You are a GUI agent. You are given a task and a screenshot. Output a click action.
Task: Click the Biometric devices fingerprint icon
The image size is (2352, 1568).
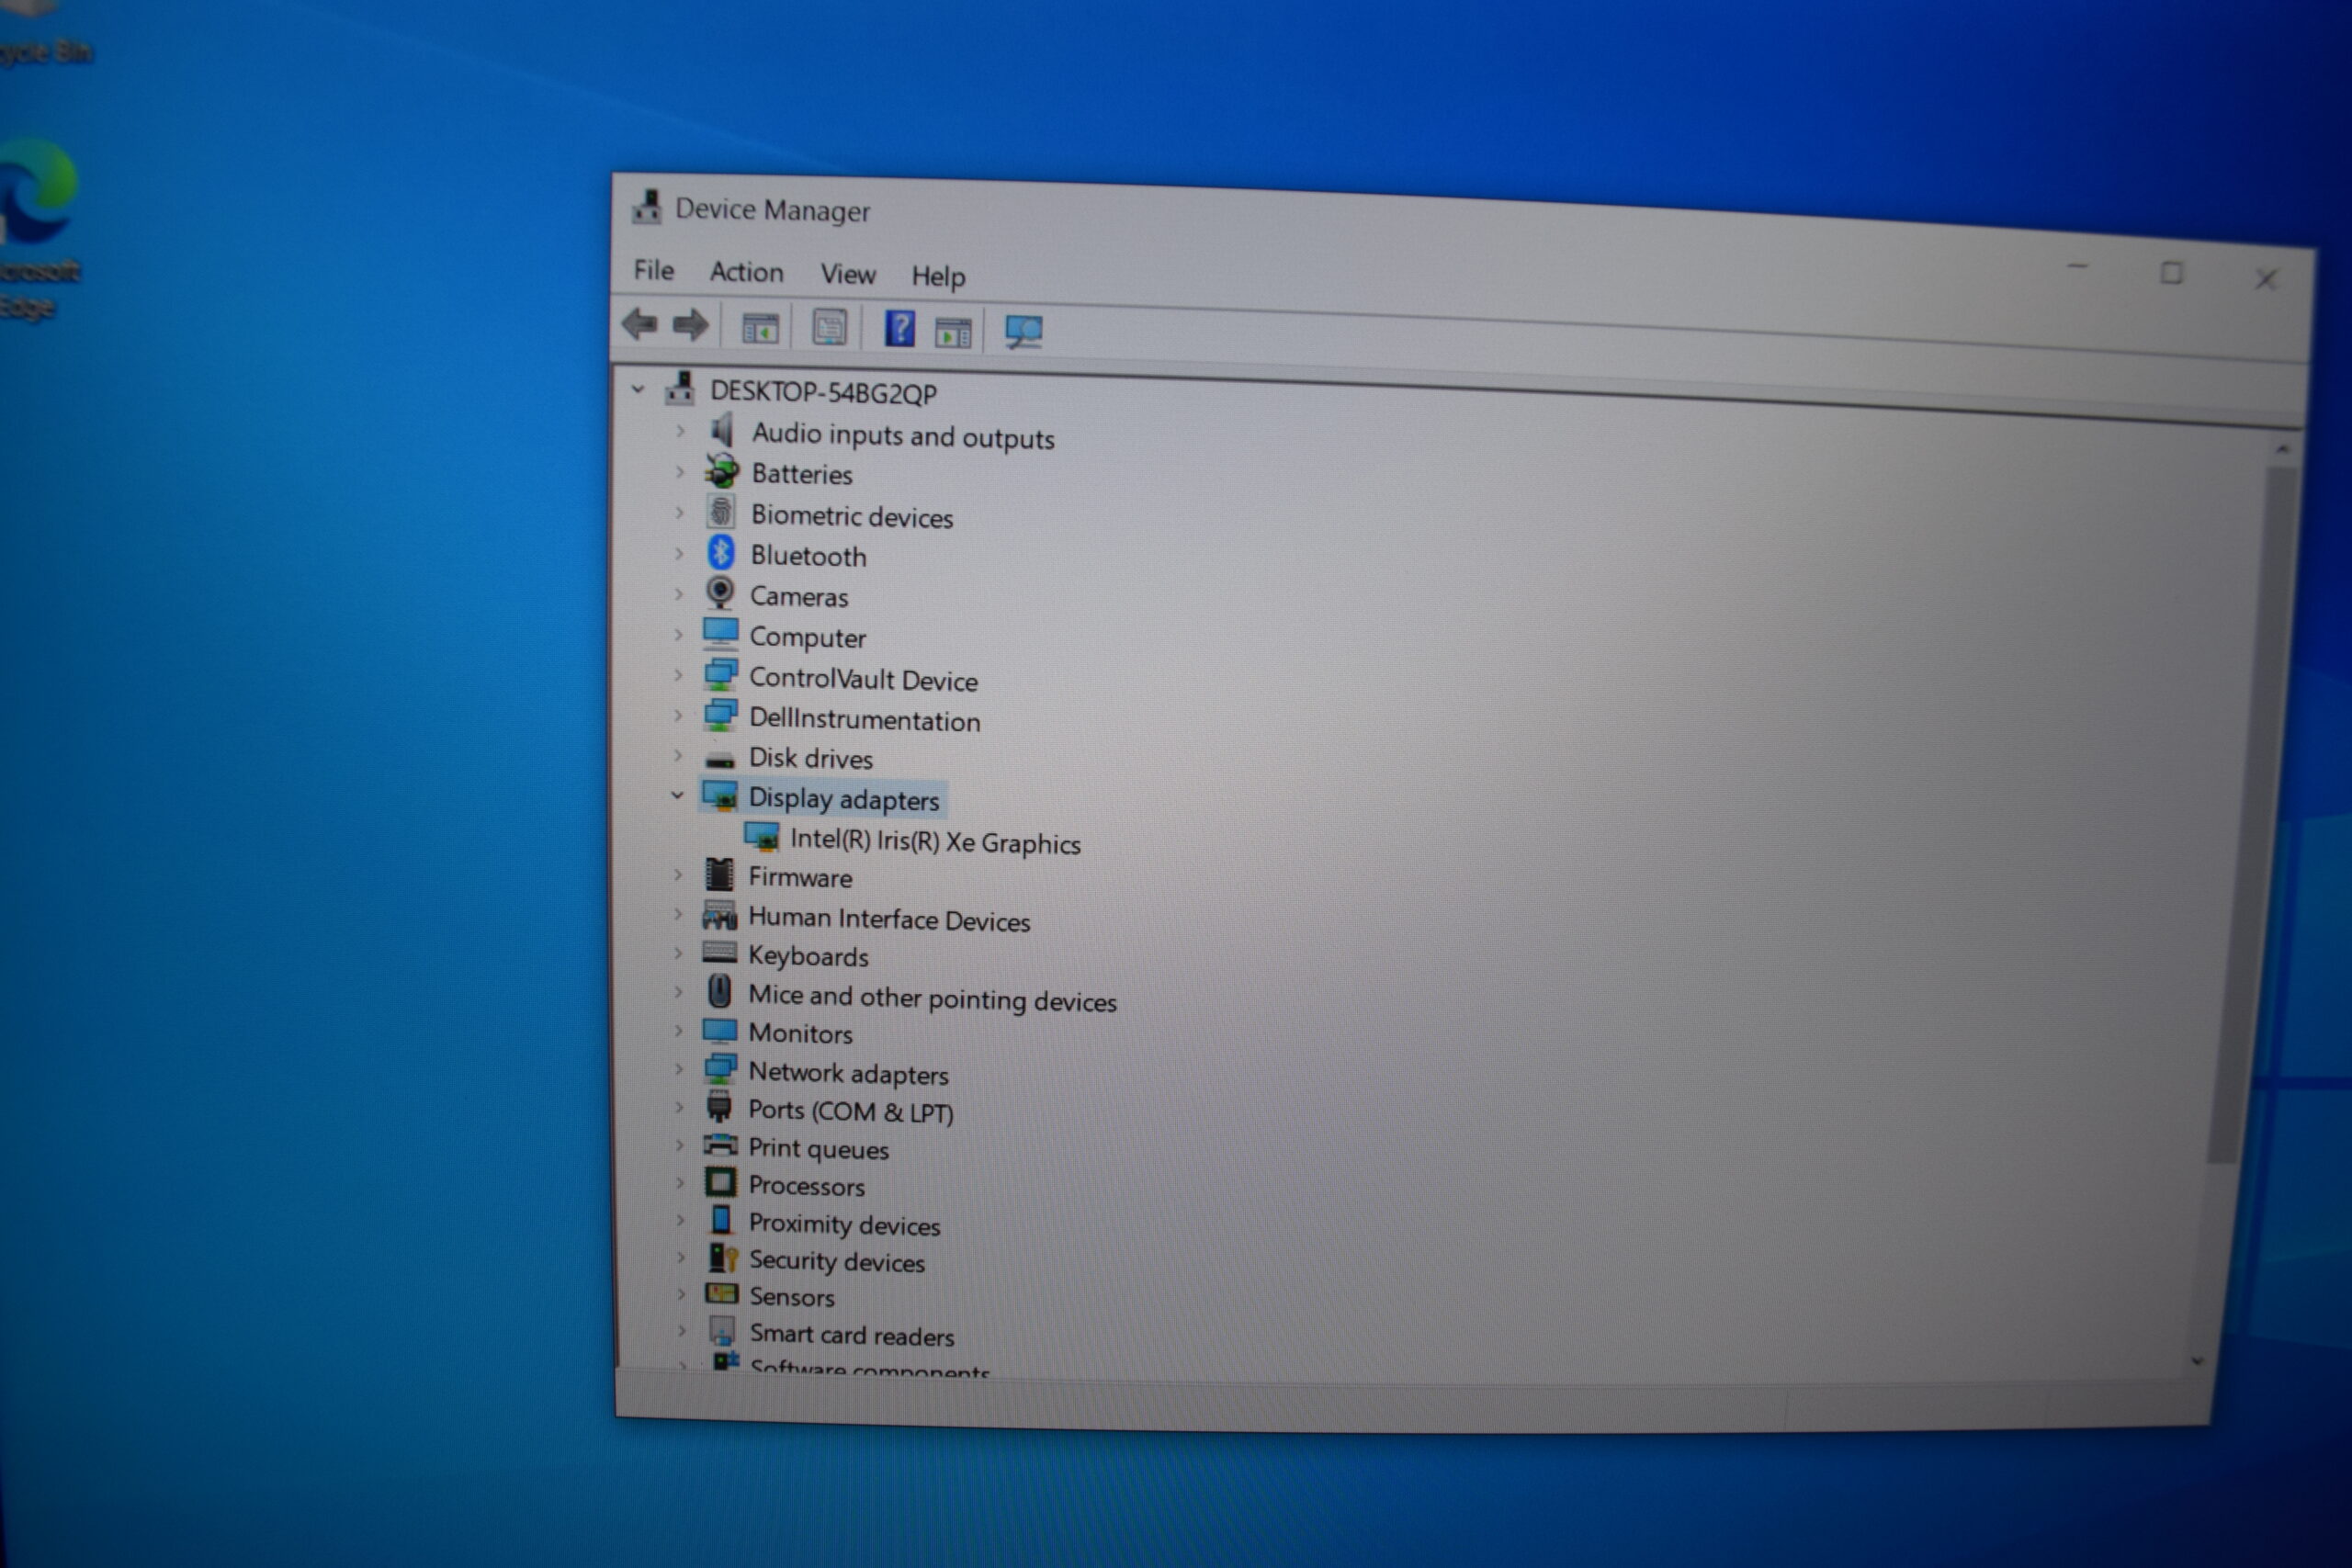(x=720, y=512)
